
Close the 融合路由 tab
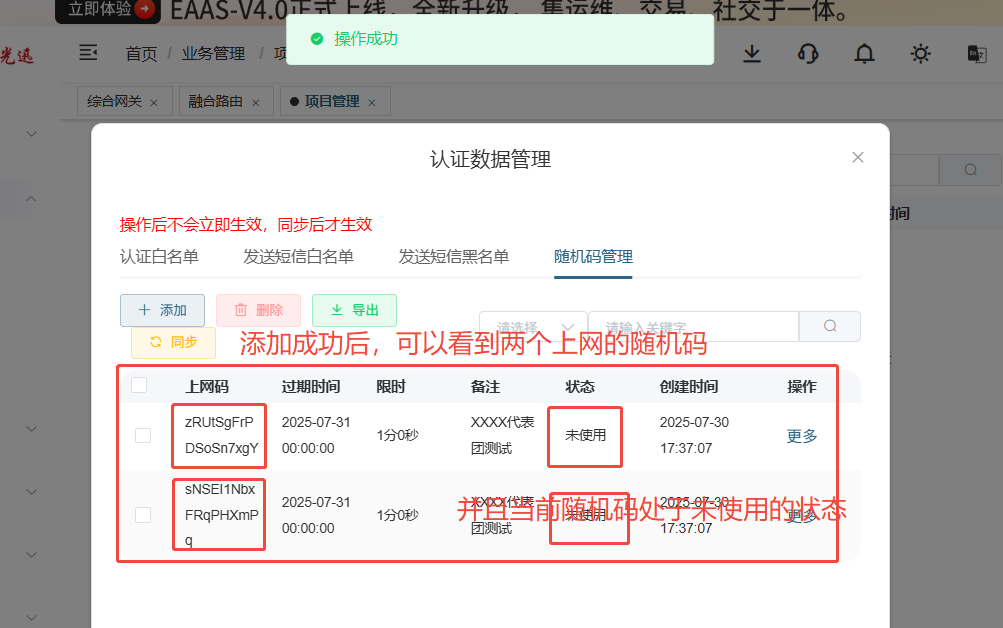[x=255, y=102]
